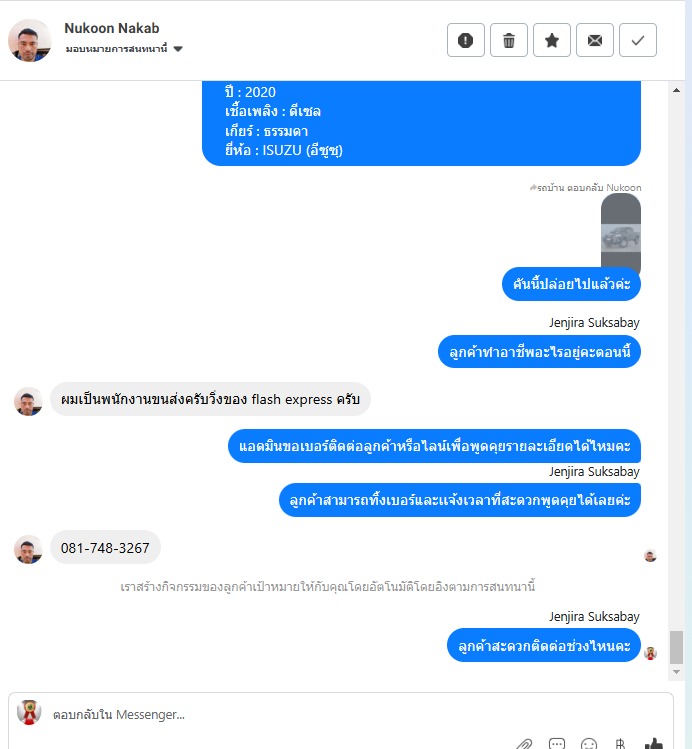Delete conversation using the trash icon

pos(509,40)
